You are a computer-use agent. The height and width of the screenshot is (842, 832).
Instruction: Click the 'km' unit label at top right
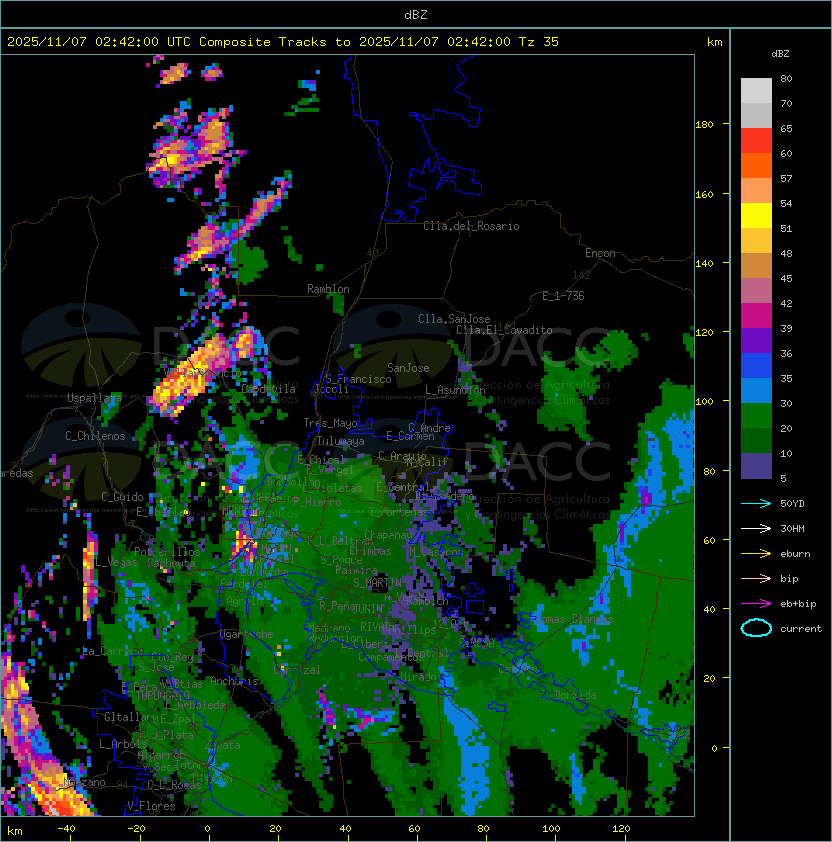pos(714,42)
